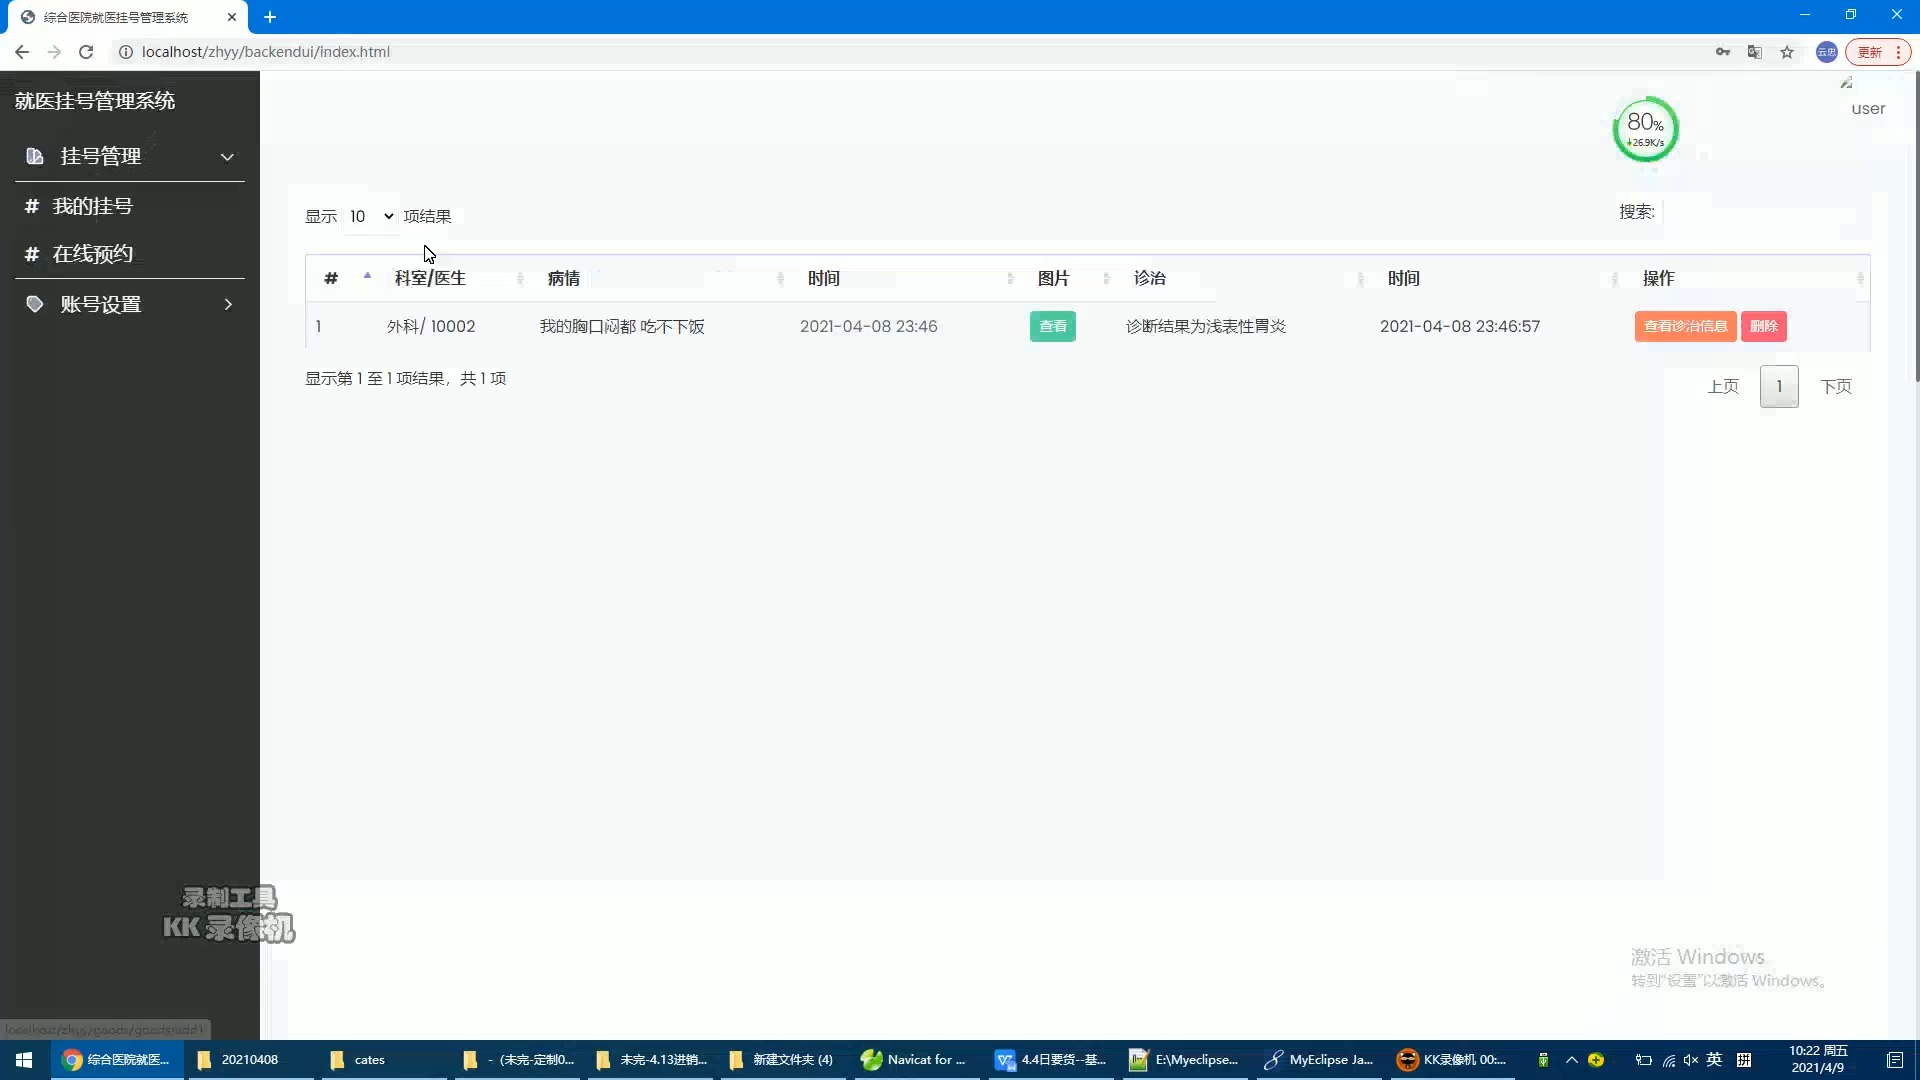Click Chrome in the taskbar

tap(116, 1060)
